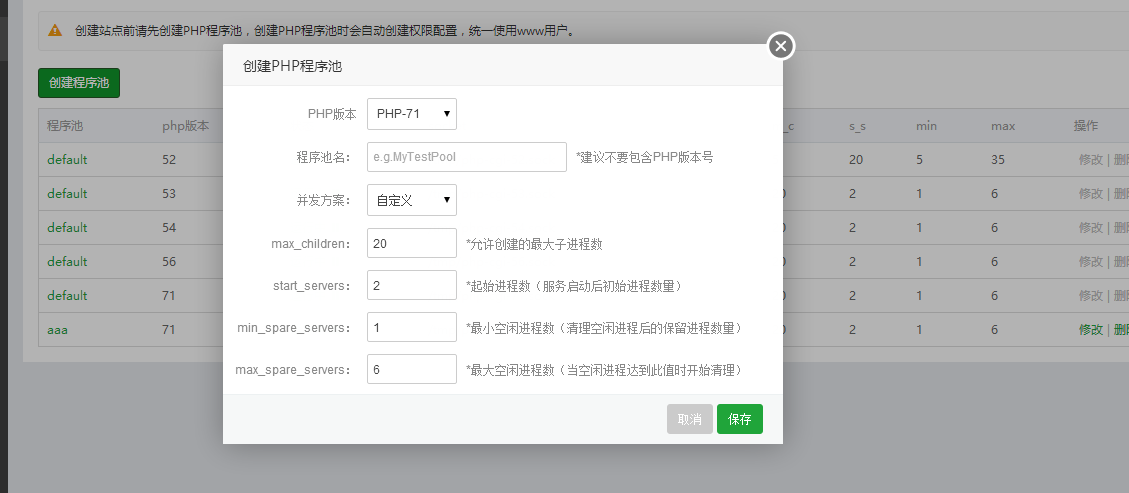Click the max_spare_servers input with value 6
The image size is (1129, 493).
412,369
